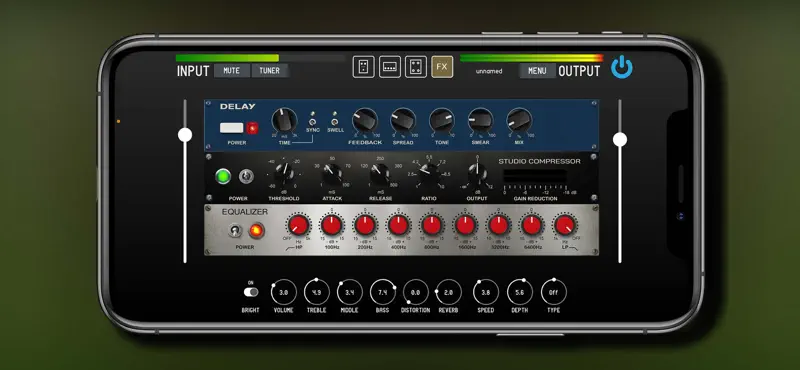The image size is (800, 370).
Task: Mute the input signal
Action: click(x=232, y=71)
